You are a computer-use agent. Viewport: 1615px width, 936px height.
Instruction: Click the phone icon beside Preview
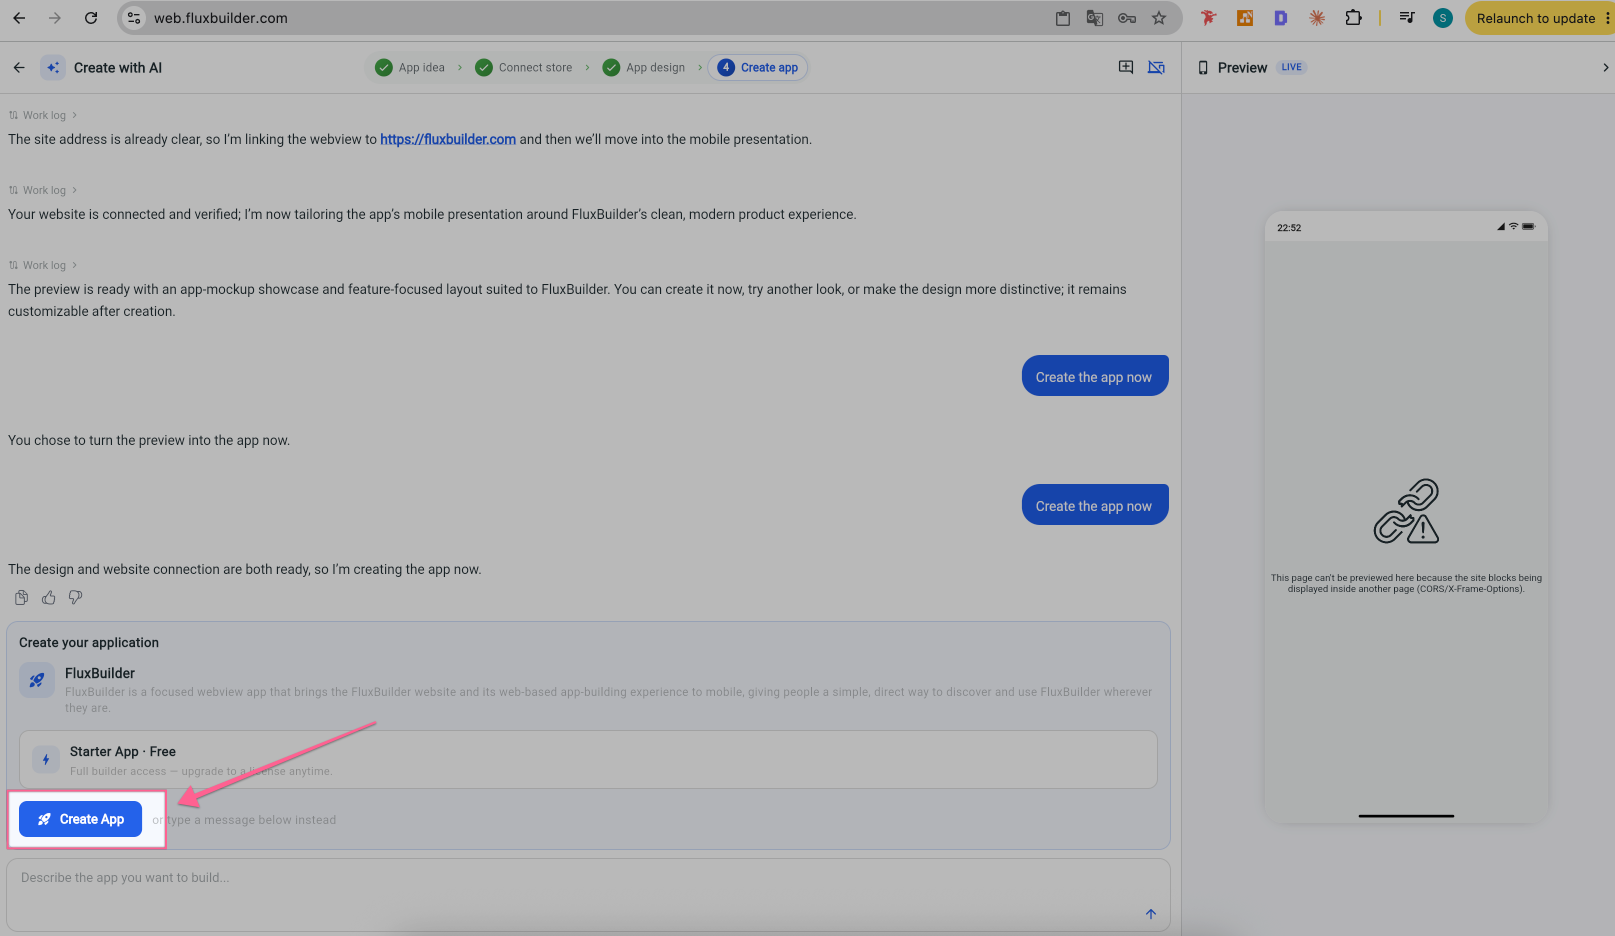1203,67
